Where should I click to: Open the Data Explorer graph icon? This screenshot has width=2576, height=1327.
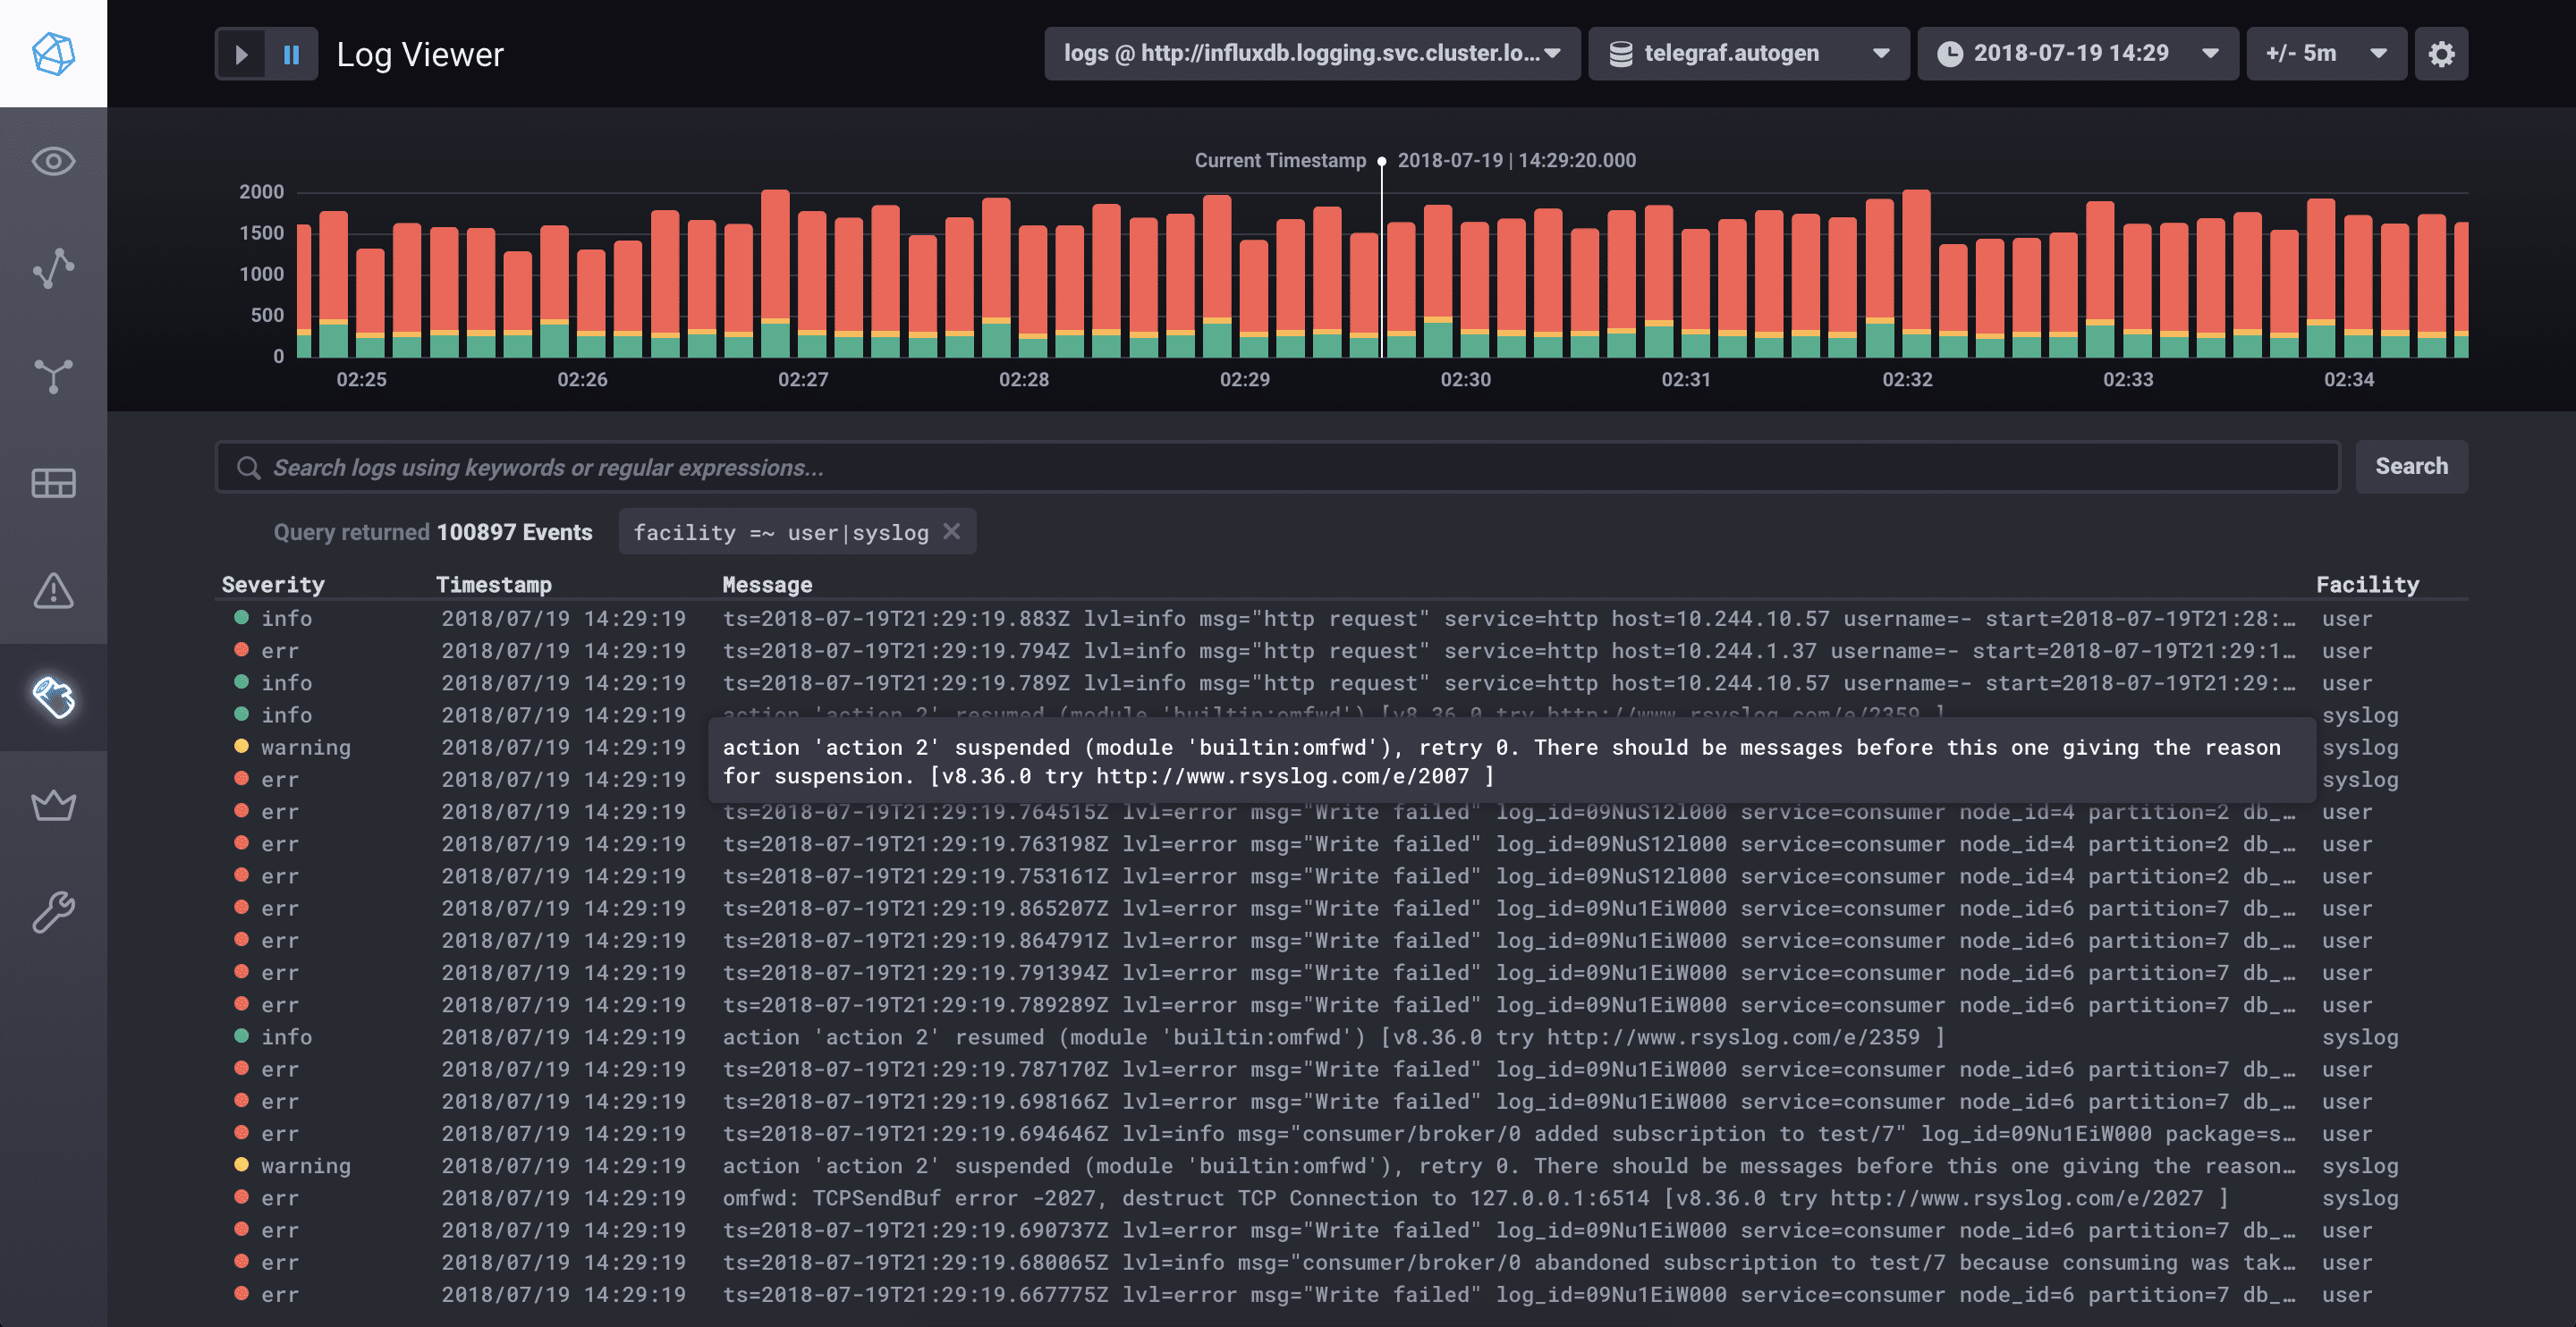coord(53,268)
